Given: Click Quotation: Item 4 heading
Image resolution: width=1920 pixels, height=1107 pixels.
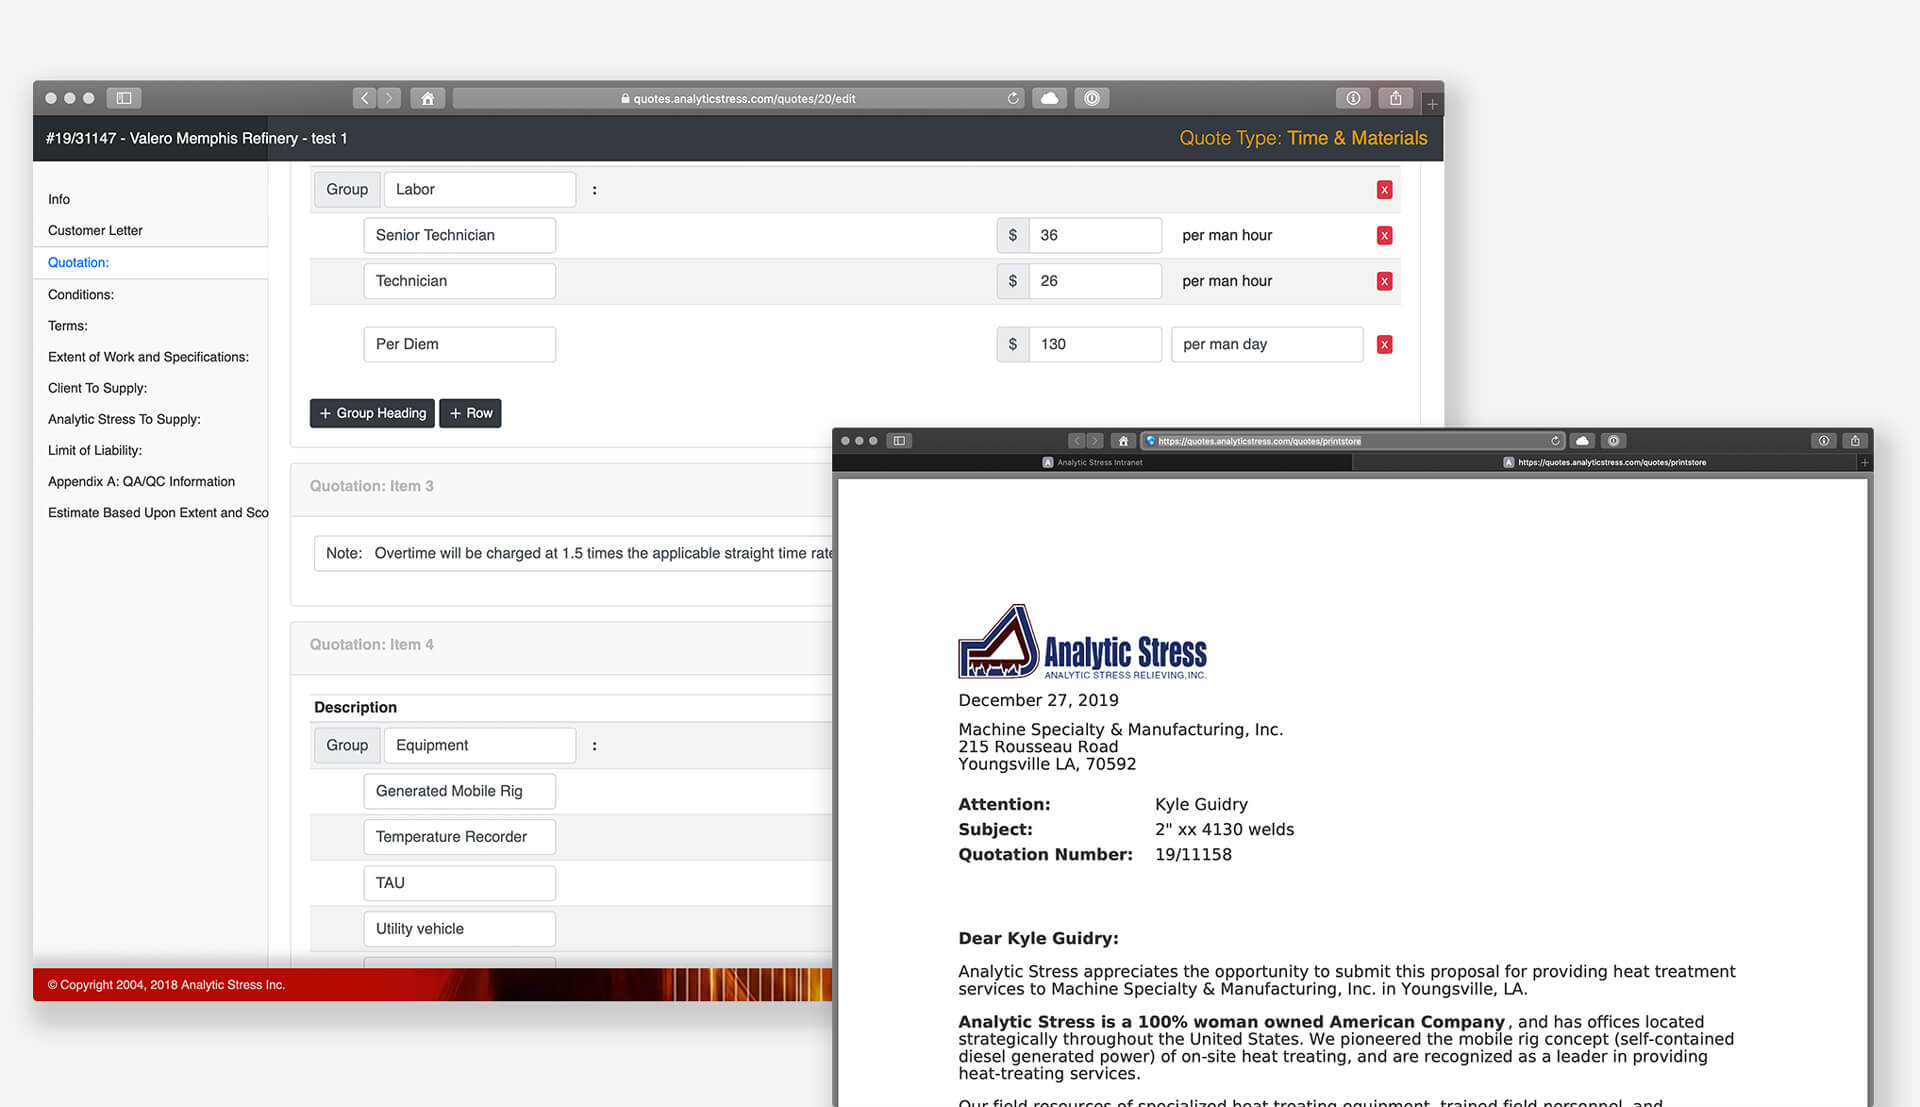Looking at the screenshot, I should [x=371, y=645].
